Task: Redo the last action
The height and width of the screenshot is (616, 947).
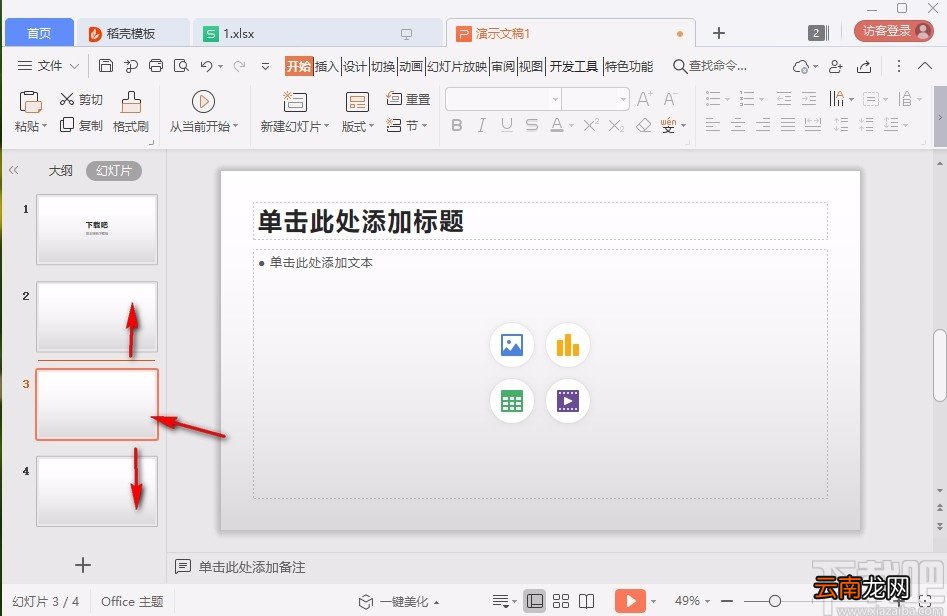Action: coord(239,65)
